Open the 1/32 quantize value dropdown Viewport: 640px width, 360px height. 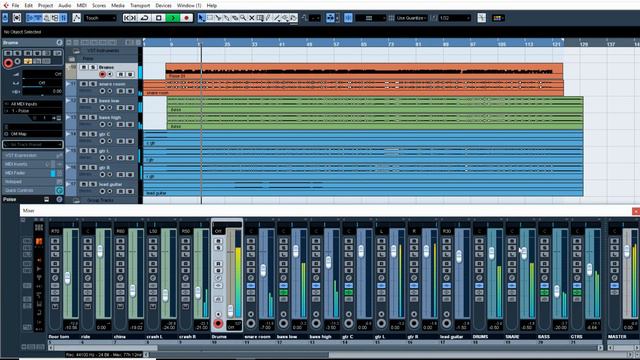455,18
